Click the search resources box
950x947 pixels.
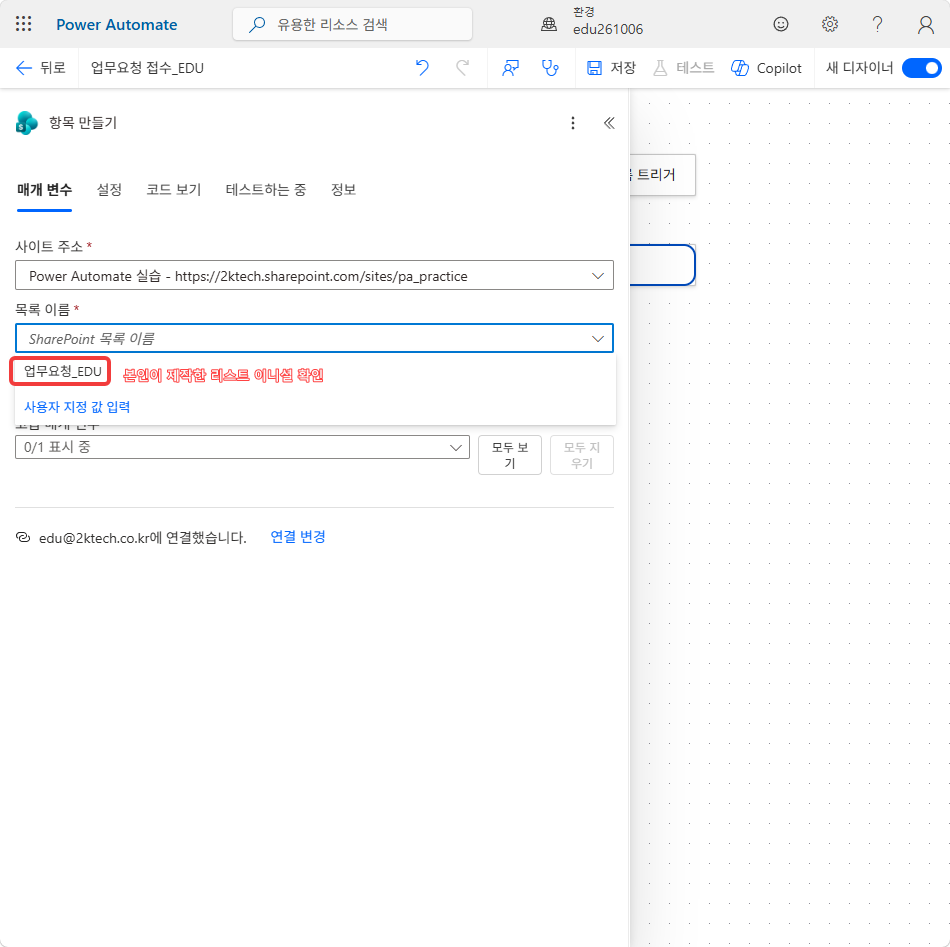click(x=353, y=24)
